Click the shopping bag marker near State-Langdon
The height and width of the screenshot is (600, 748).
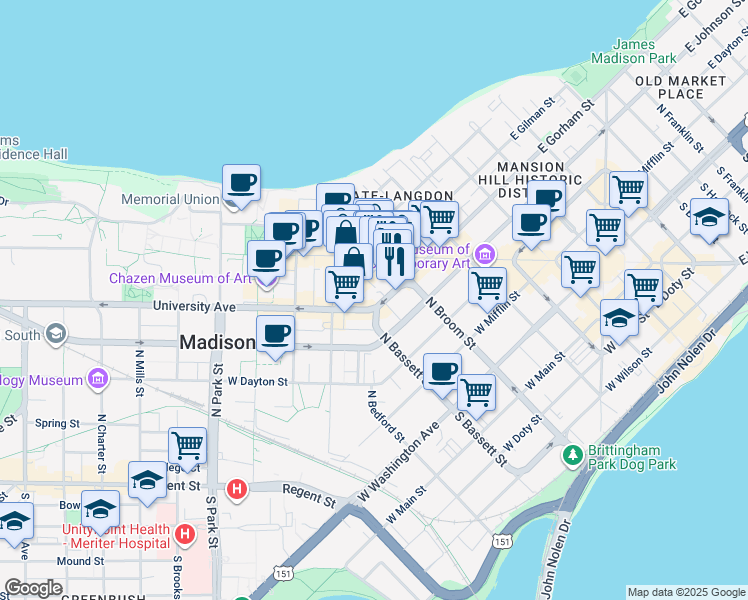click(x=345, y=236)
